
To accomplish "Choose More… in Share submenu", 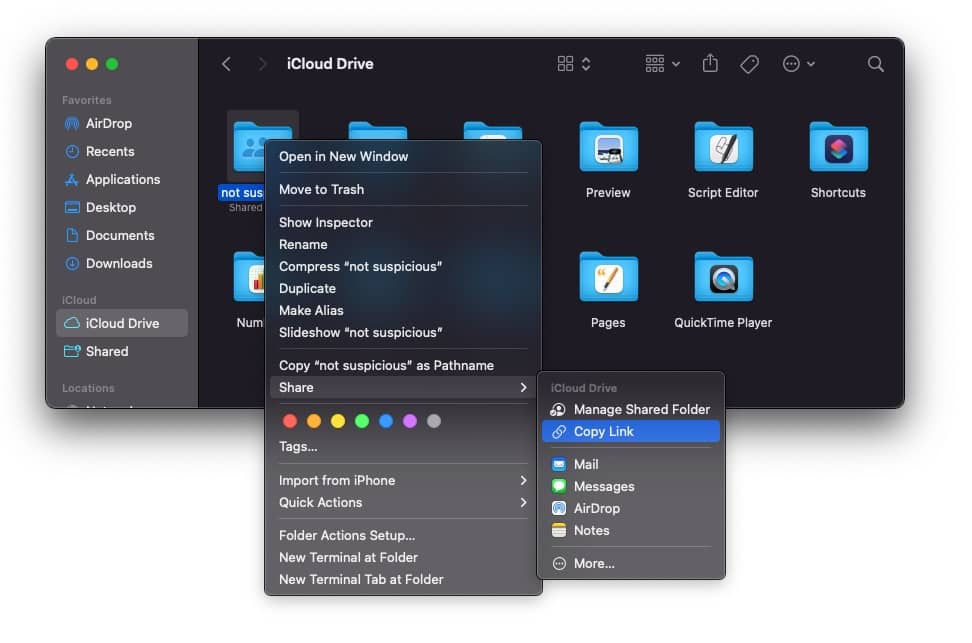I will click(631, 564).
